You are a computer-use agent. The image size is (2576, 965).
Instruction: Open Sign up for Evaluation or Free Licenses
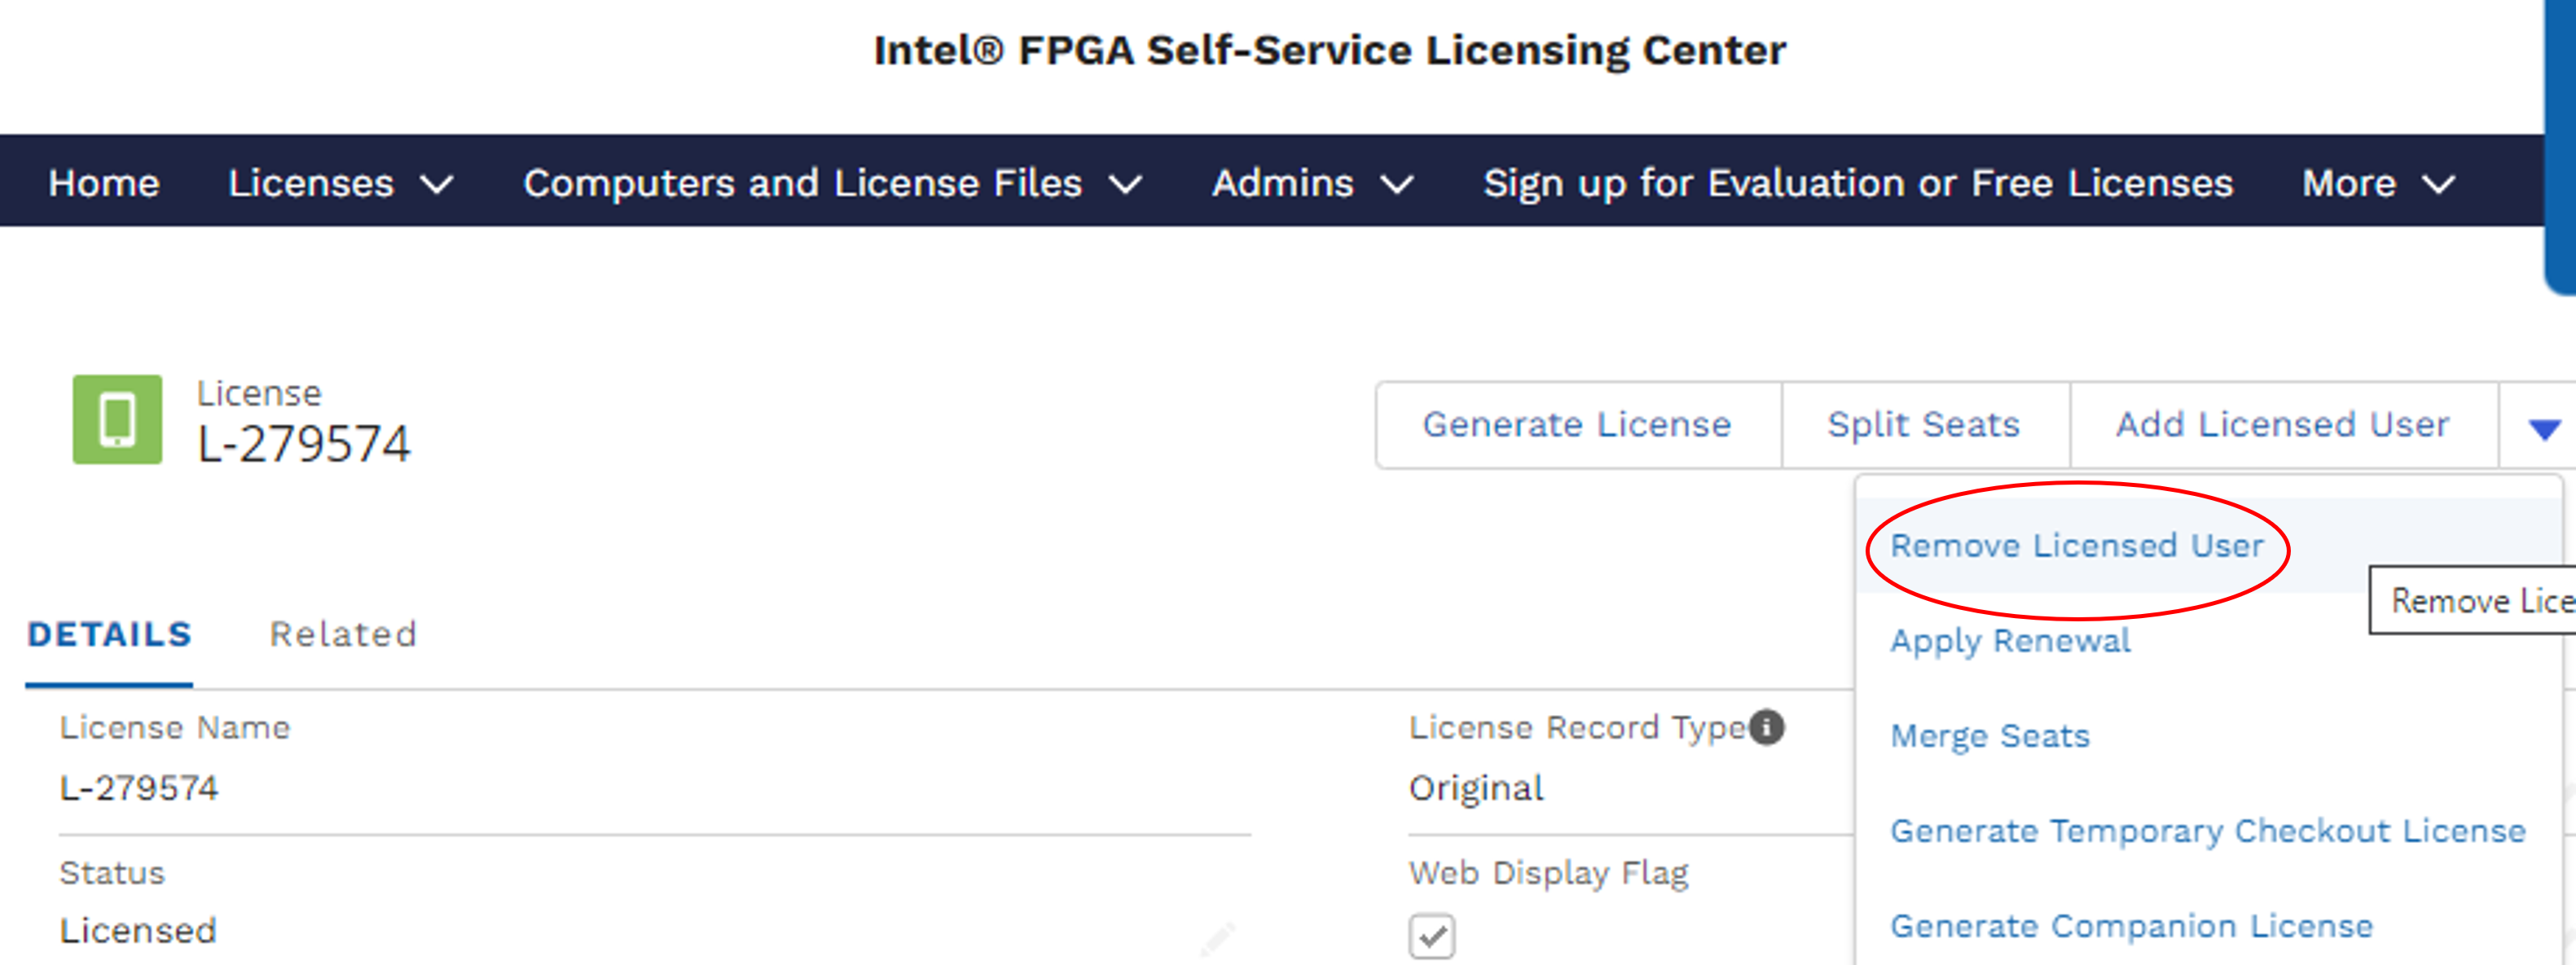point(1857,183)
